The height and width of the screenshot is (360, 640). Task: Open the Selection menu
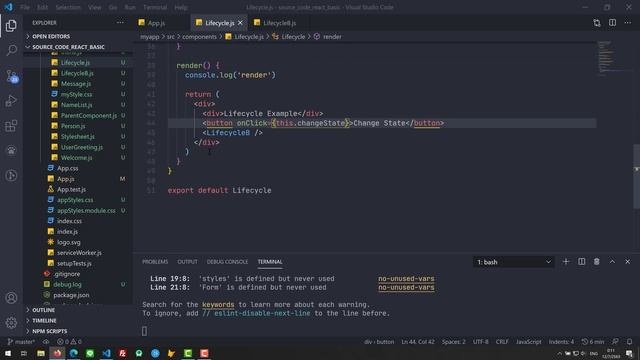pos(68,7)
